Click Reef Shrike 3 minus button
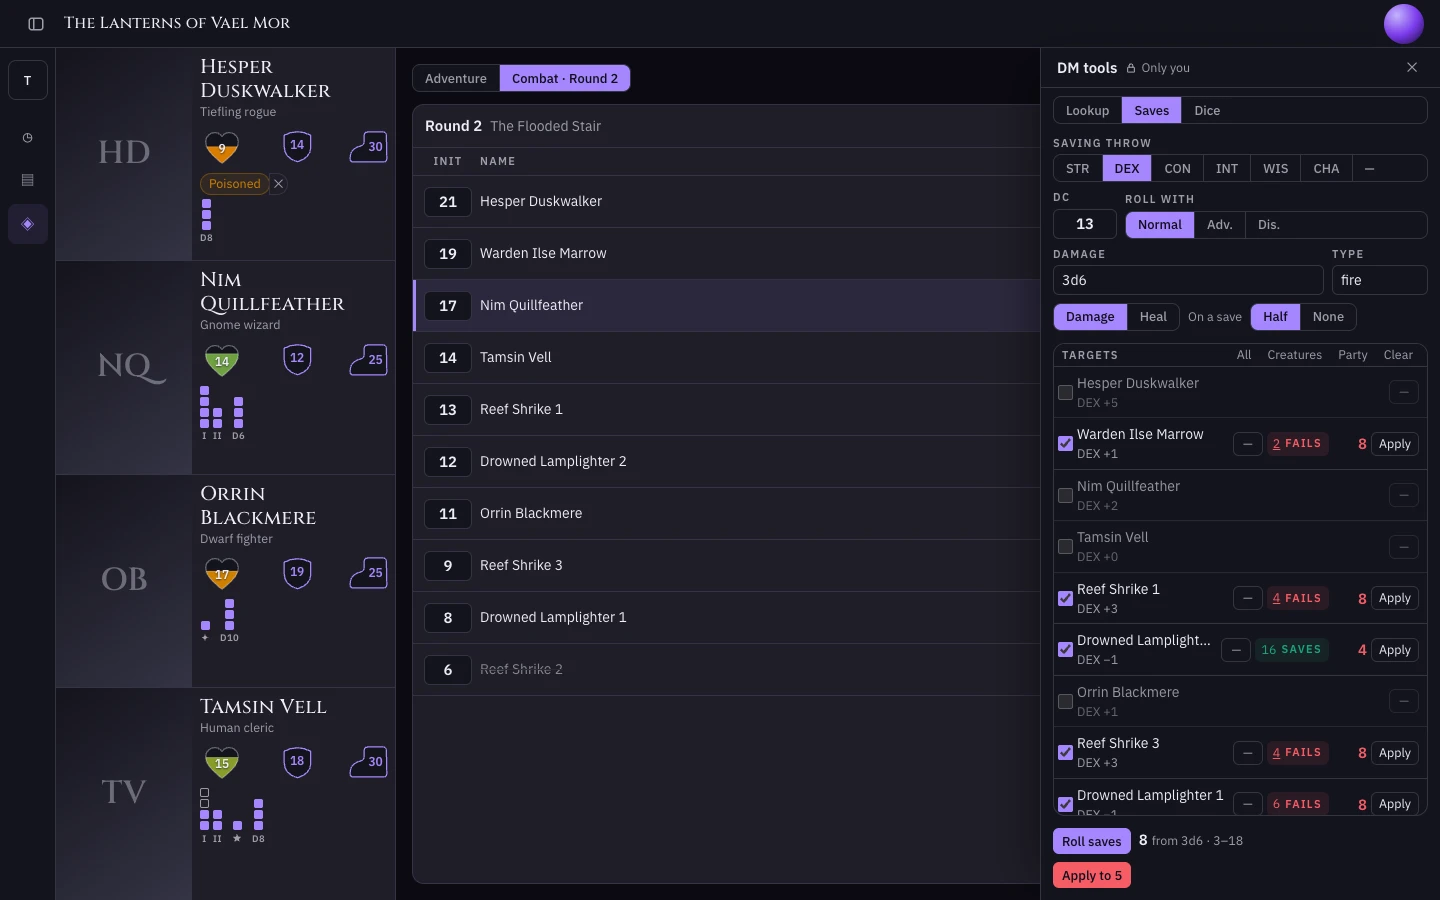The width and height of the screenshot is (1440, 900). [1247, 753]
